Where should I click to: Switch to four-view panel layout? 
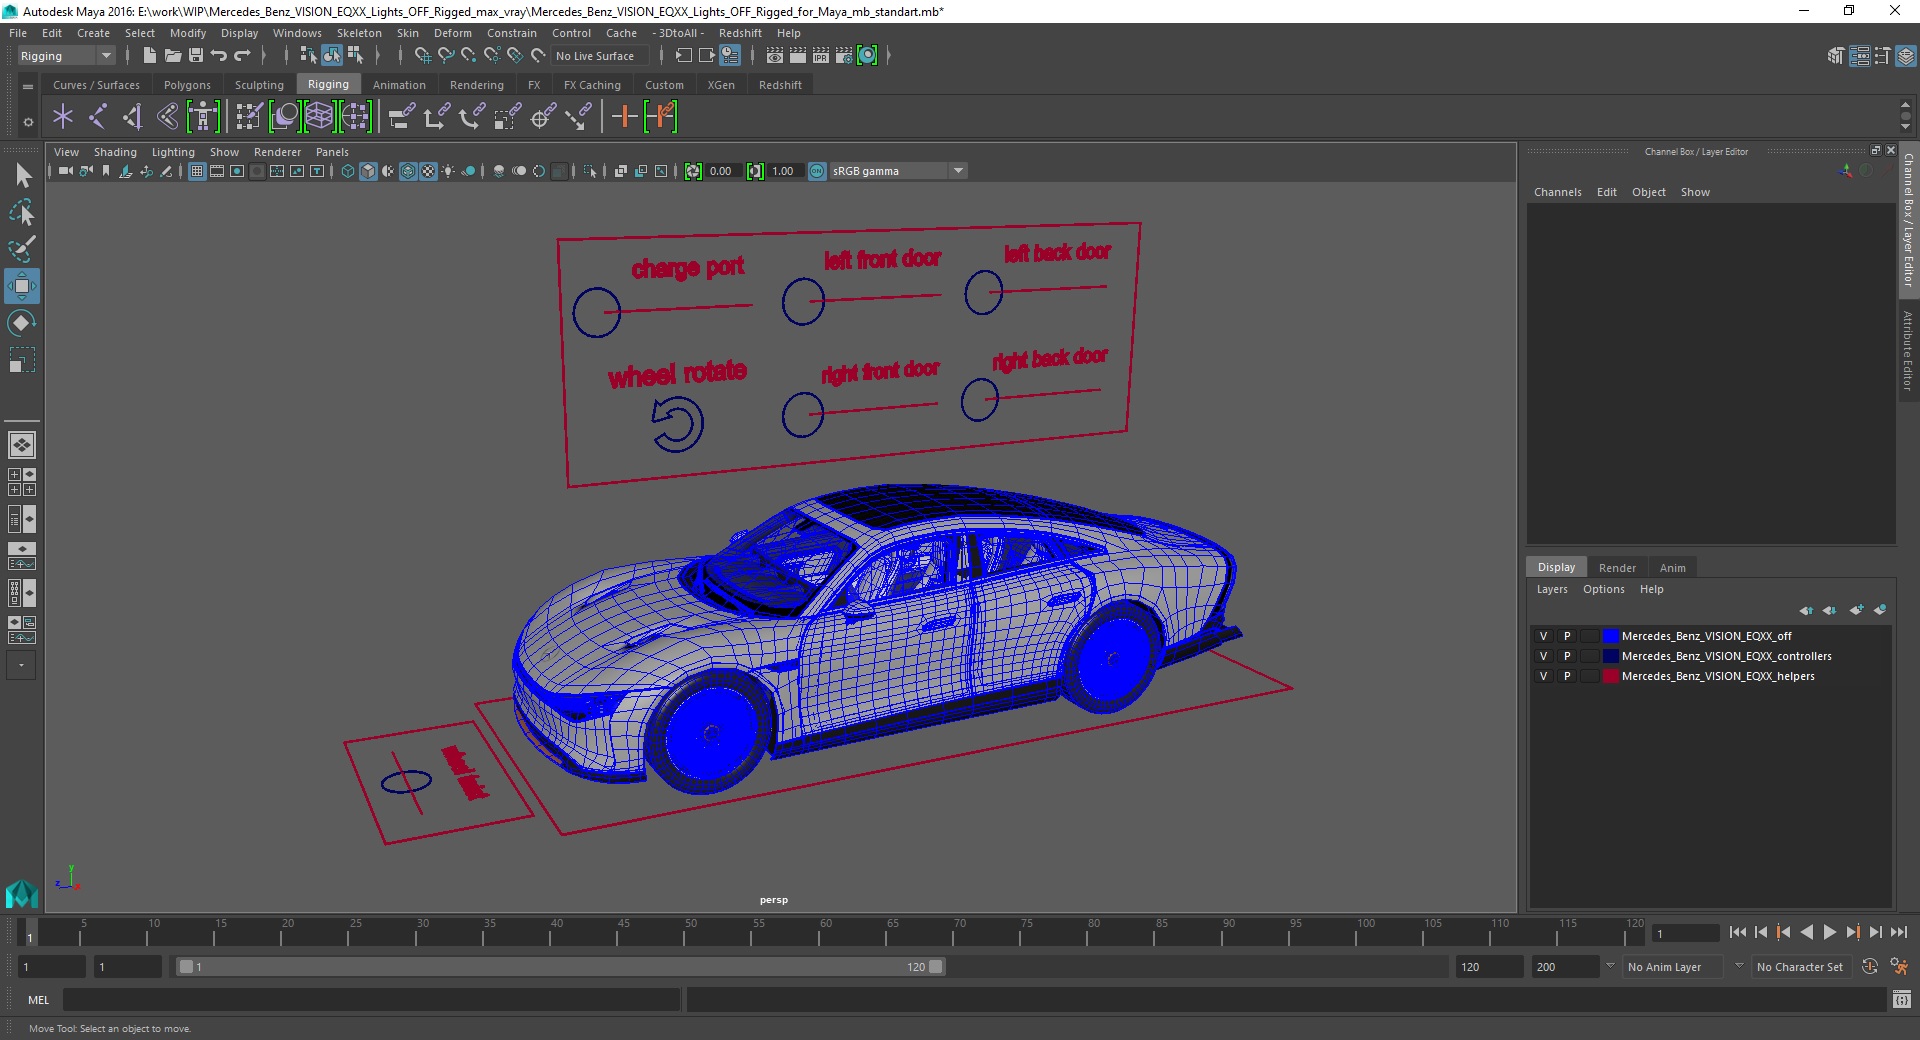point(22,482)
